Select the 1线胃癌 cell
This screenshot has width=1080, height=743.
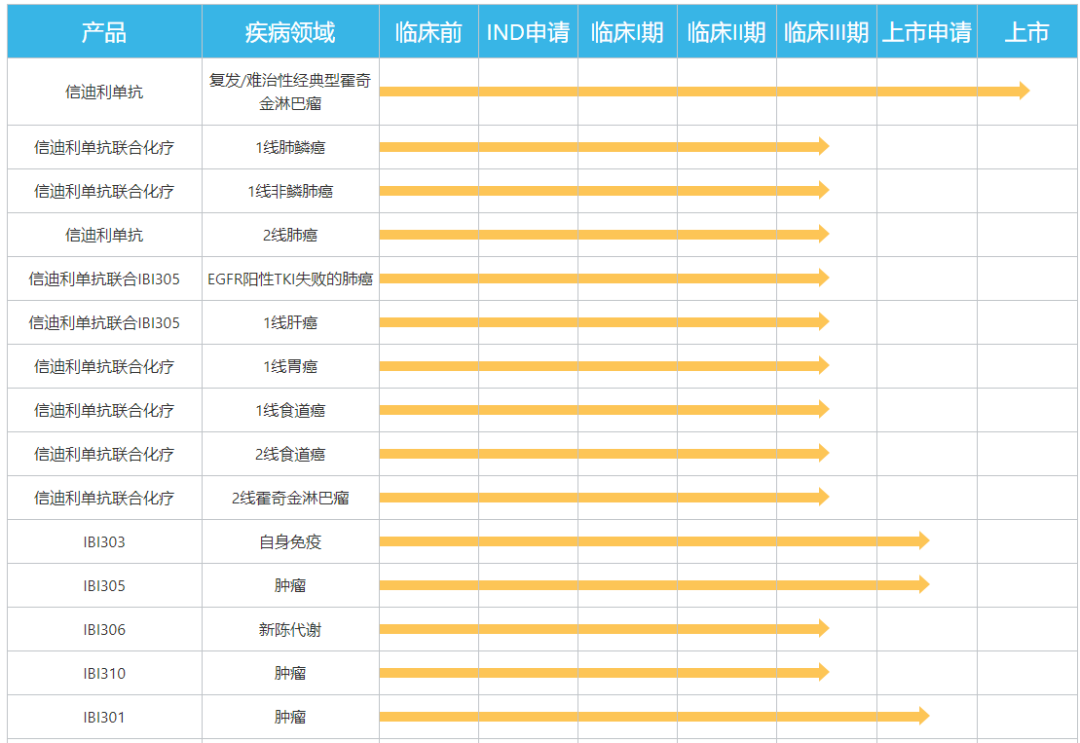[291, 366]
